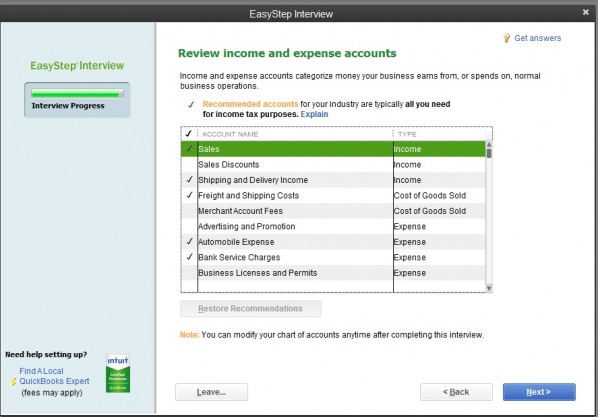The height and width of the screenshot is (417, 600).
Task: Select the Sales Discounts row name
Action: pyautogui.click(x=229, y=165)
